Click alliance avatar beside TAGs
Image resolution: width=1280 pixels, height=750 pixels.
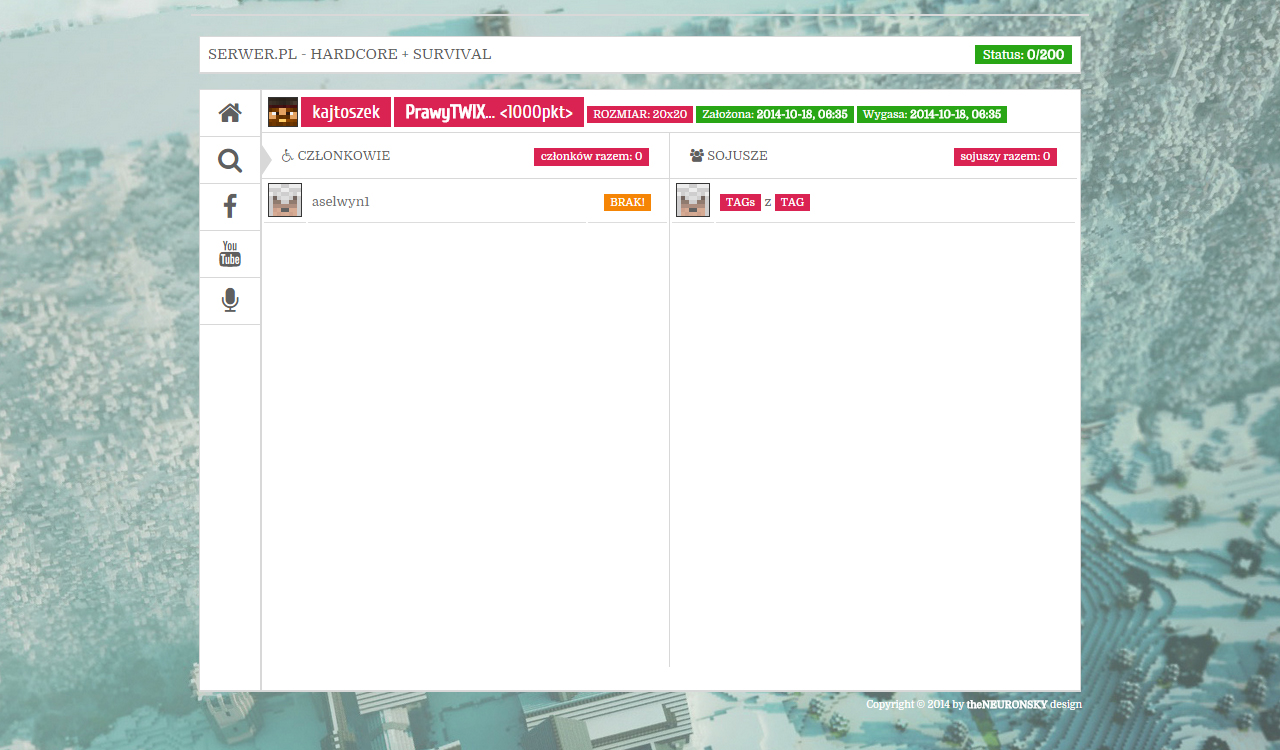(693, 200)
